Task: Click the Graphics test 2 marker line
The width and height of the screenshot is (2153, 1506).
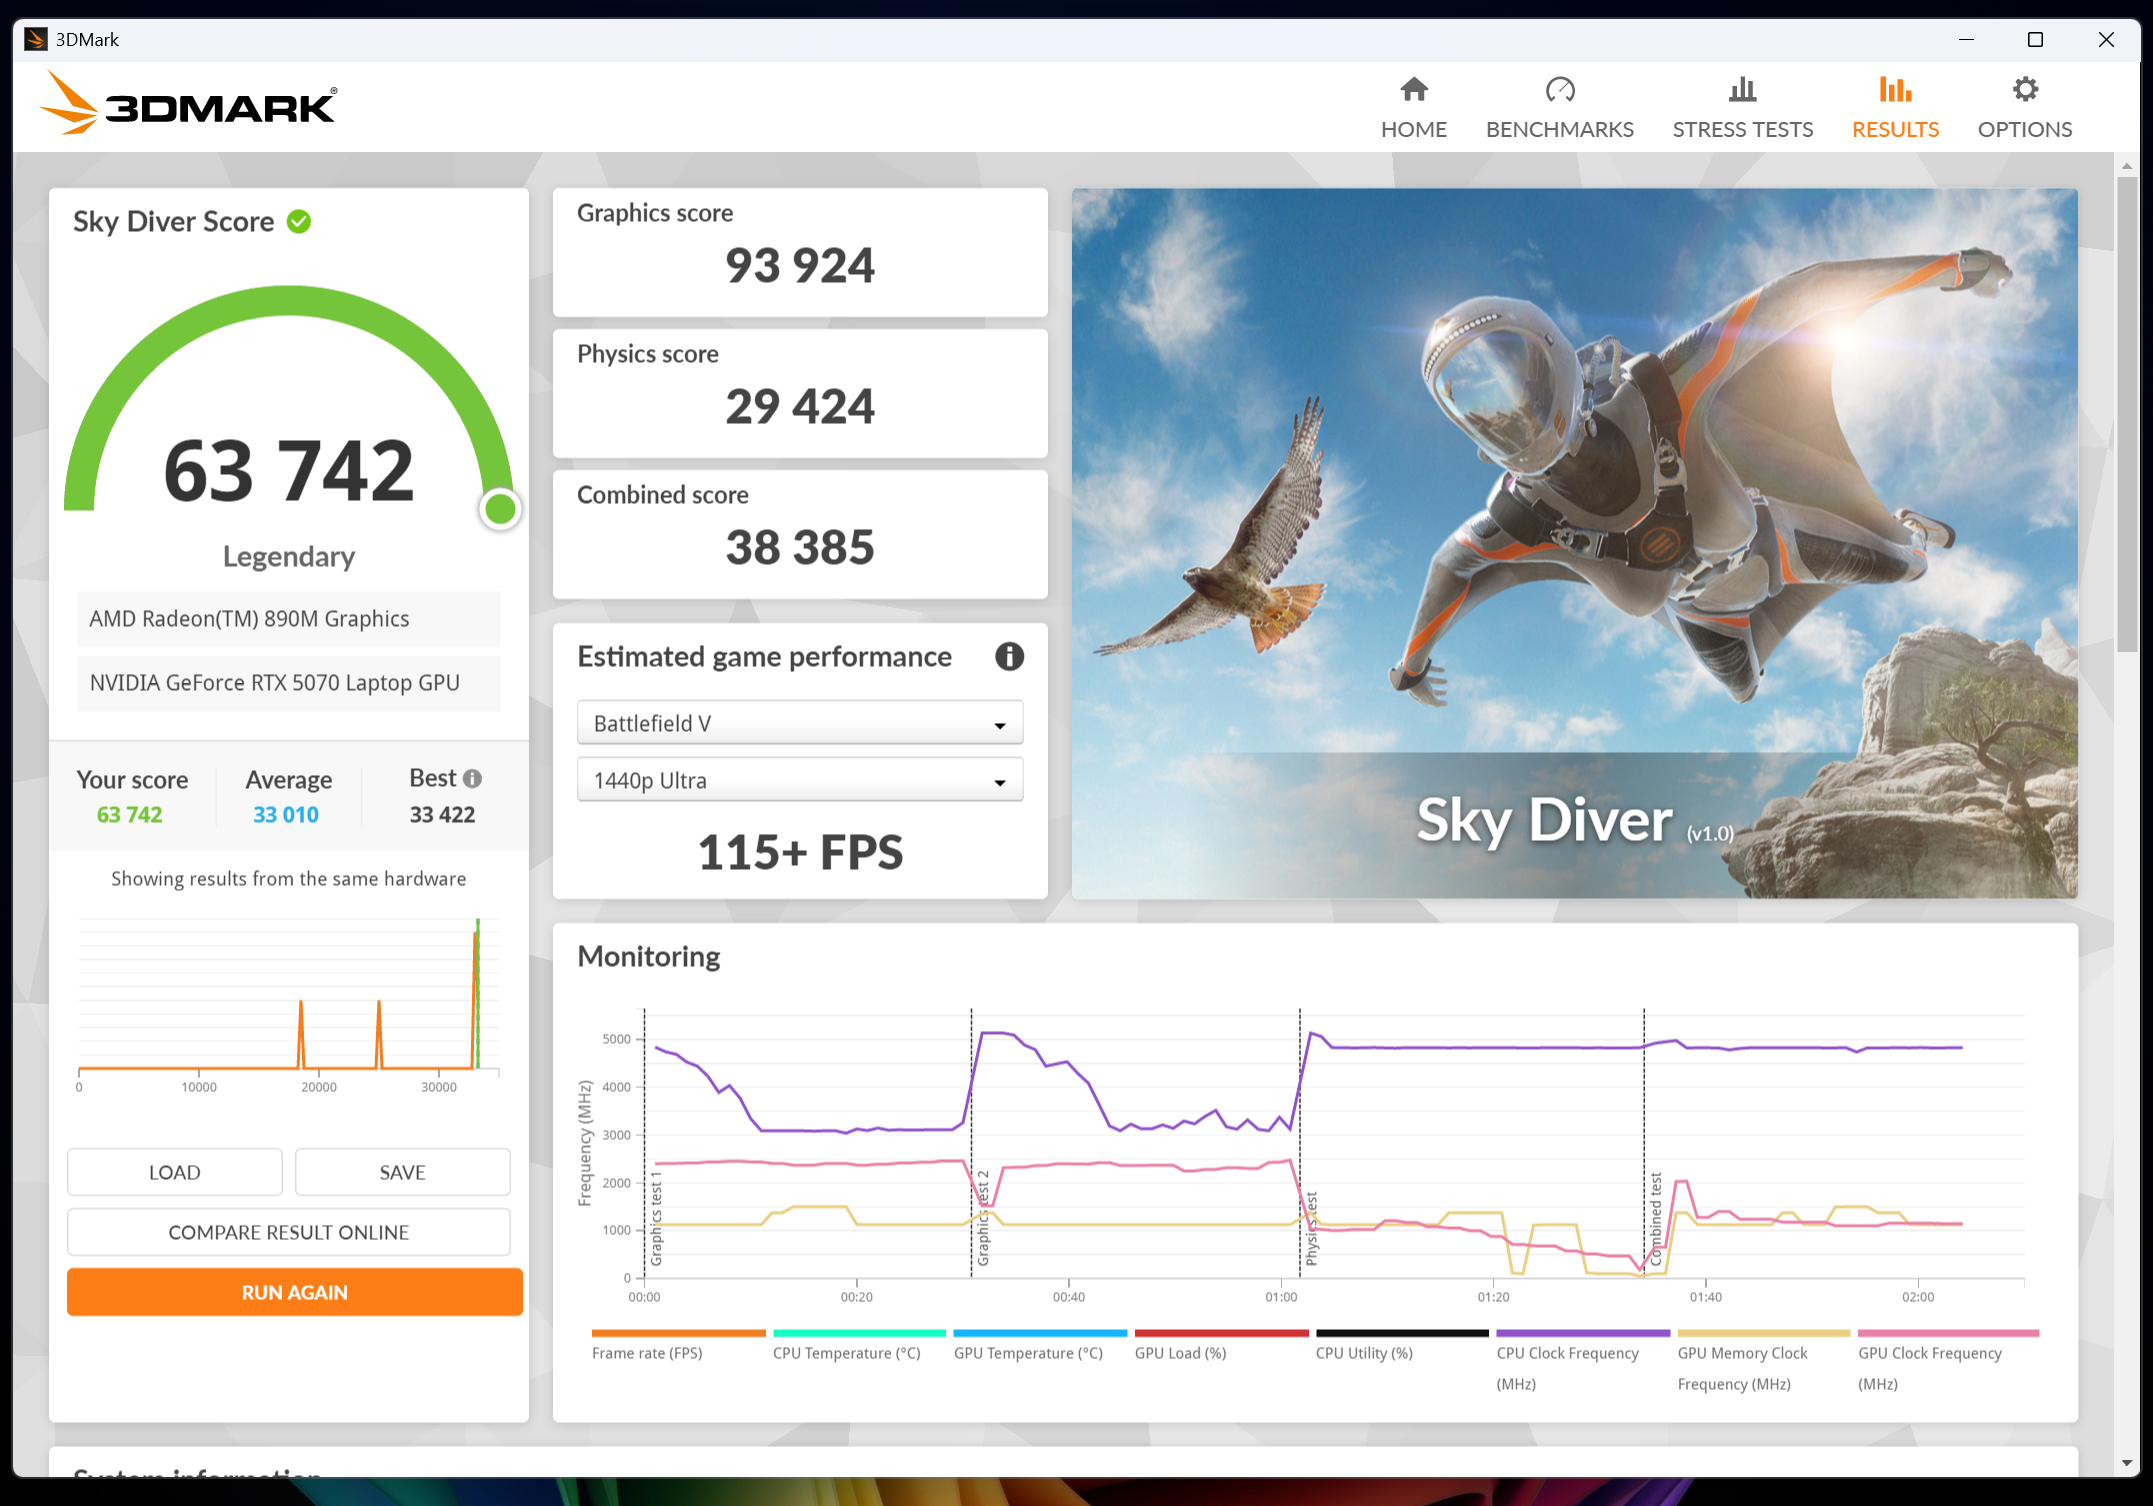Action: point(971,1142)
